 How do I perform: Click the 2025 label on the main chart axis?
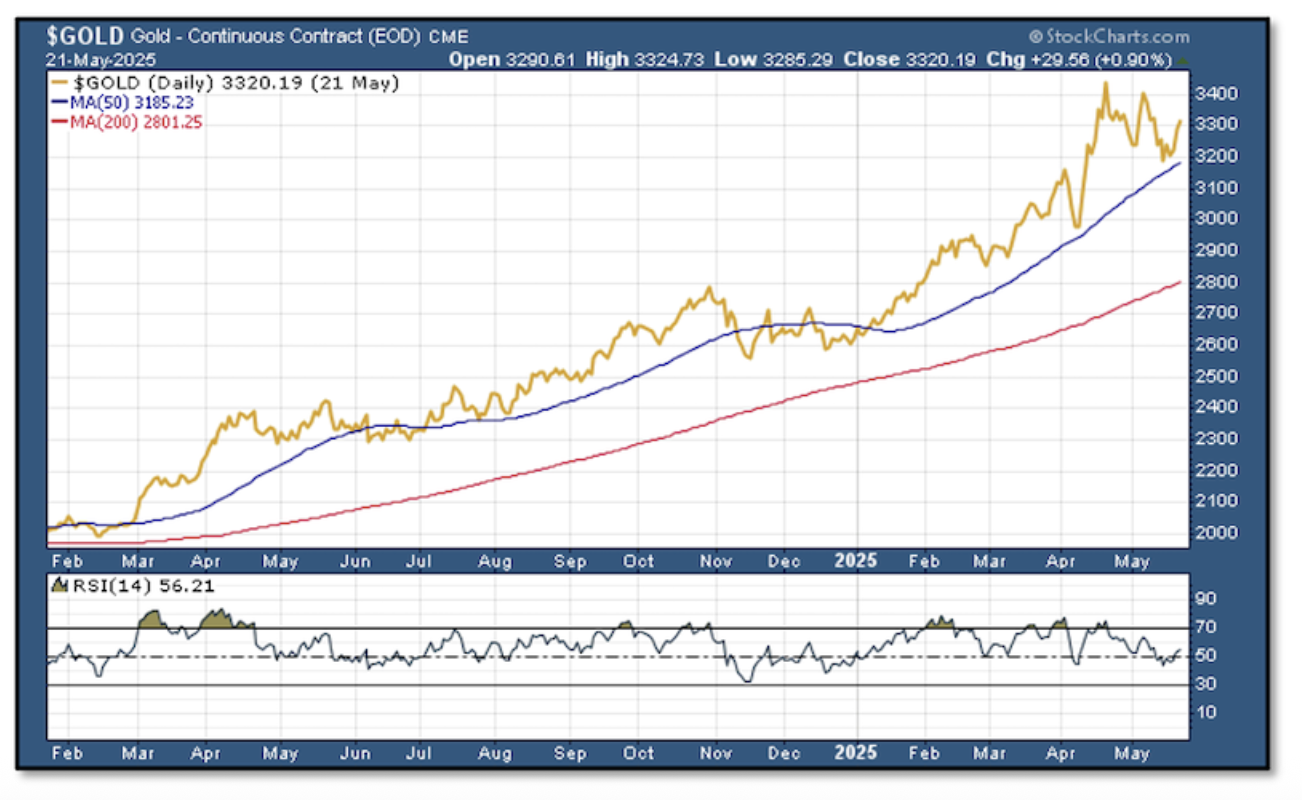pyautogui.click(x=855, y=561)
